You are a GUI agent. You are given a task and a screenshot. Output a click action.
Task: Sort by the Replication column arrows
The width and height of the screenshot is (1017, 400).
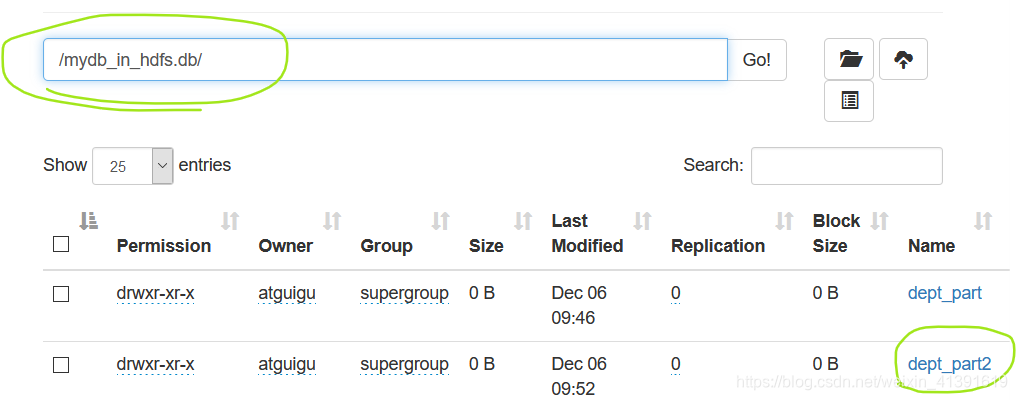point(784,222)
